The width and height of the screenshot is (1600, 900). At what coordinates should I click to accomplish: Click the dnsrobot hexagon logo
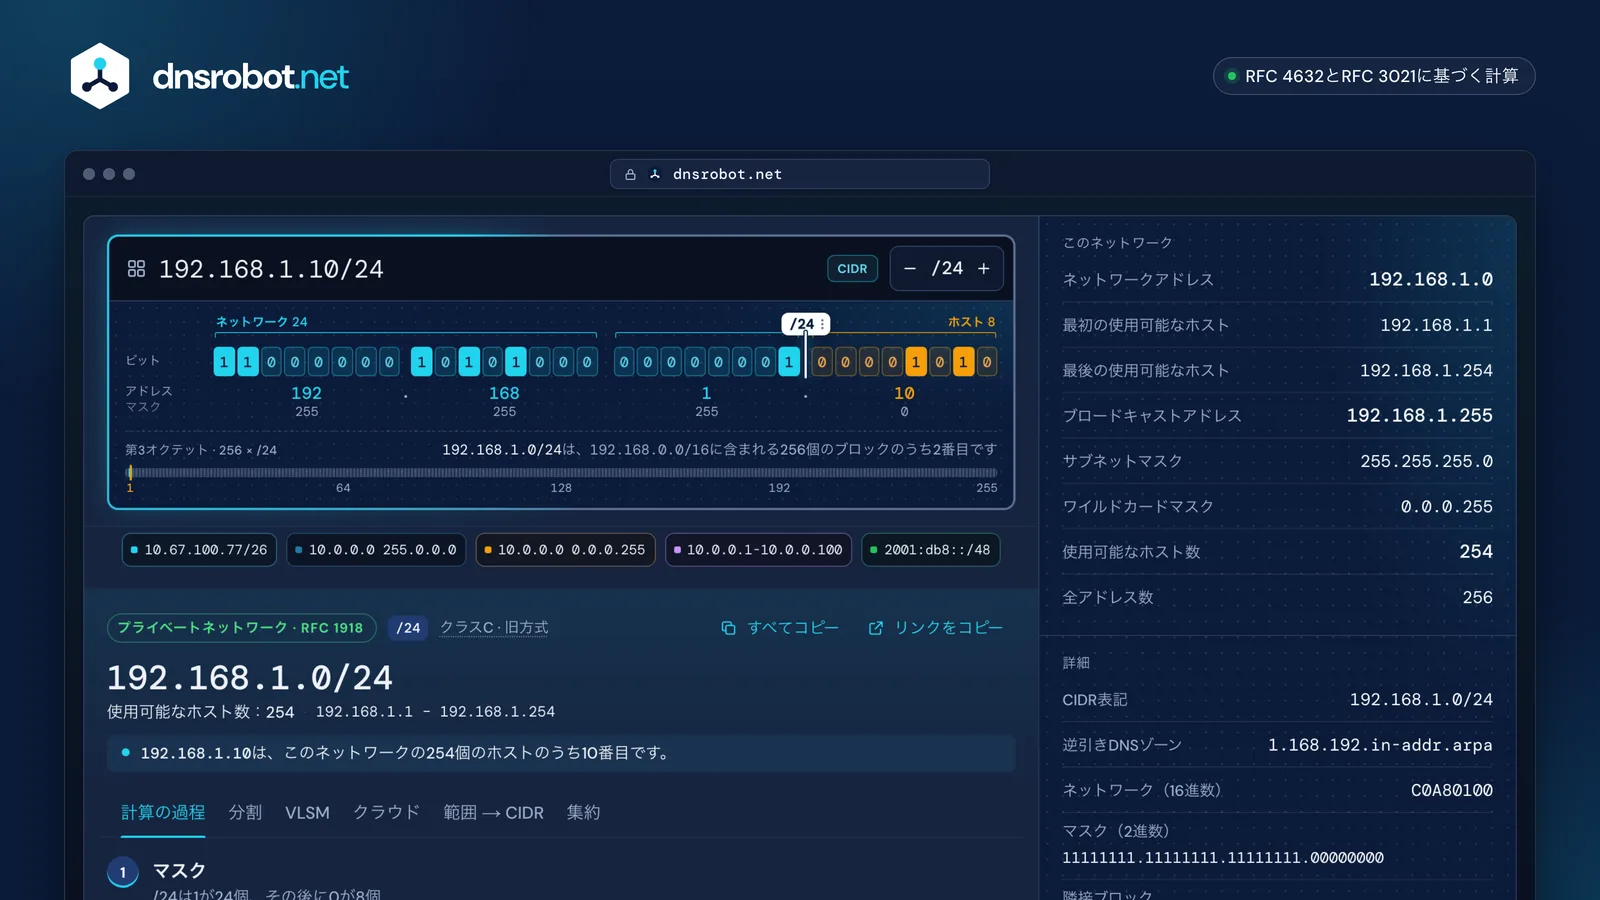click(100, 76)
